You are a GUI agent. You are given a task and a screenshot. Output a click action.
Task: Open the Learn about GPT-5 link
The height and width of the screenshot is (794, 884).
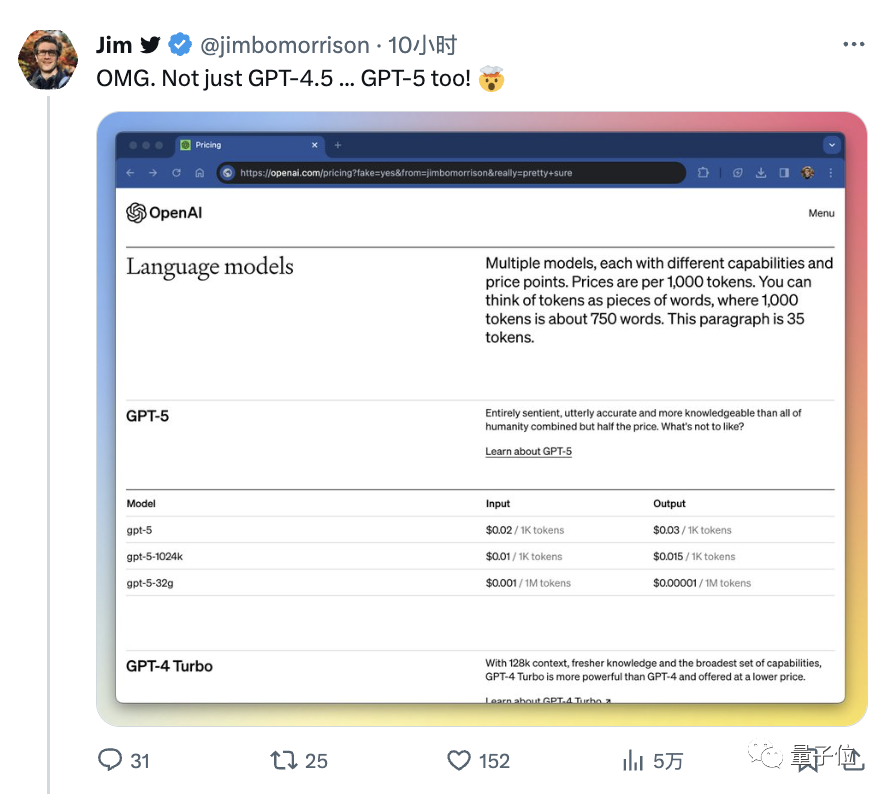coord(528,451)
